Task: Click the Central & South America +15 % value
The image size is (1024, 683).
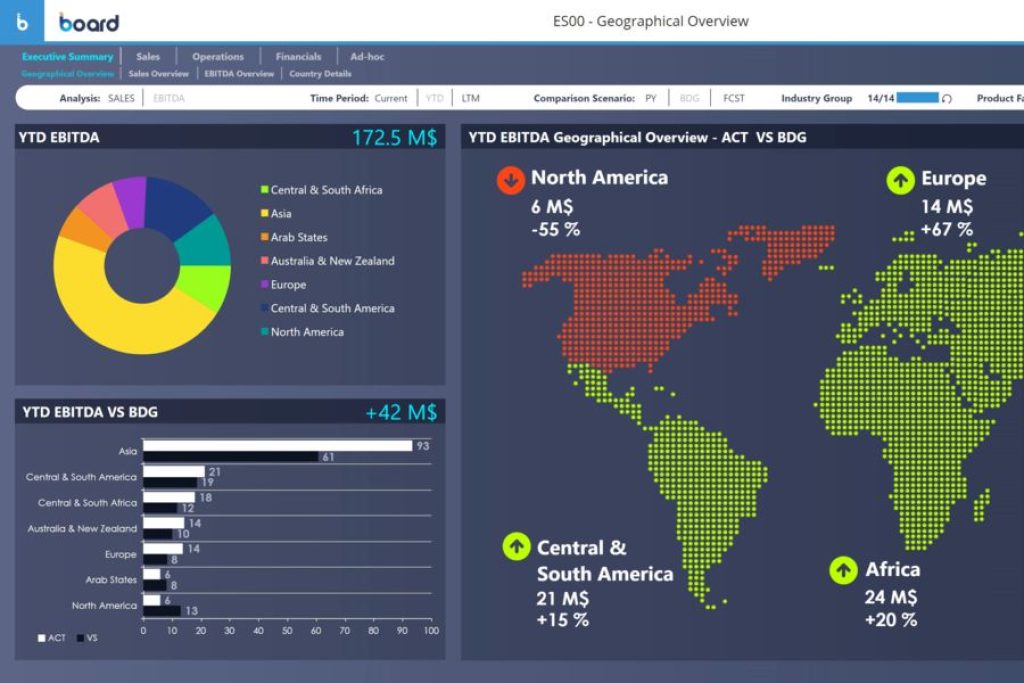Action: point(562,620)
